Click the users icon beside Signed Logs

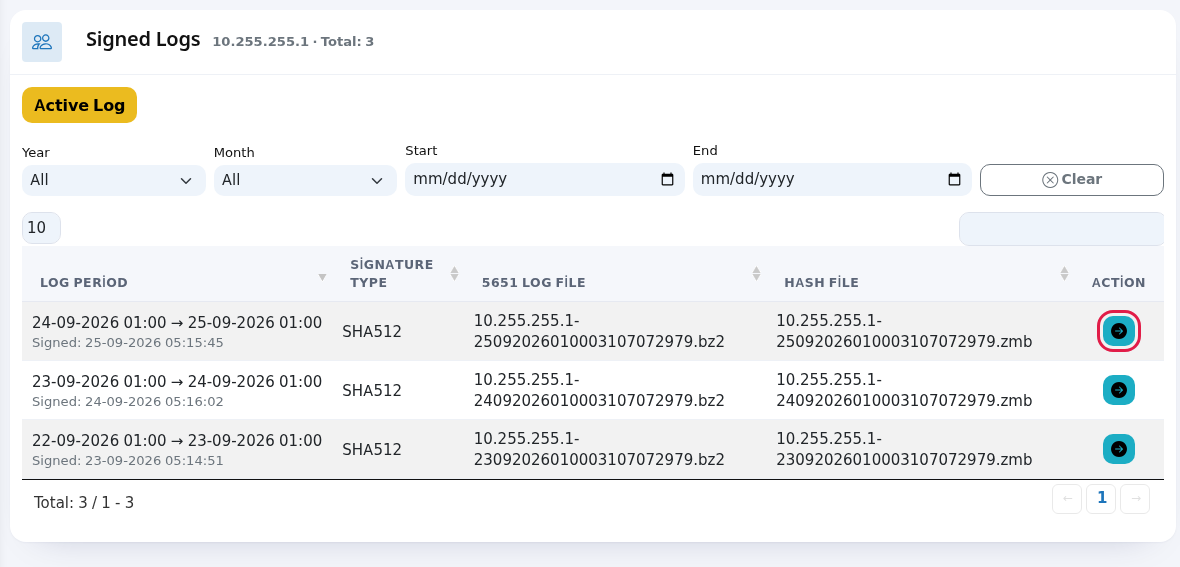point(42,42)
